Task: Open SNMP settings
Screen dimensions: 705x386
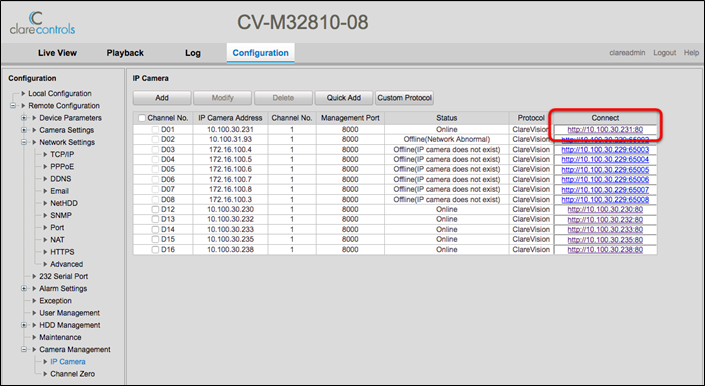Action: (61, 215)
